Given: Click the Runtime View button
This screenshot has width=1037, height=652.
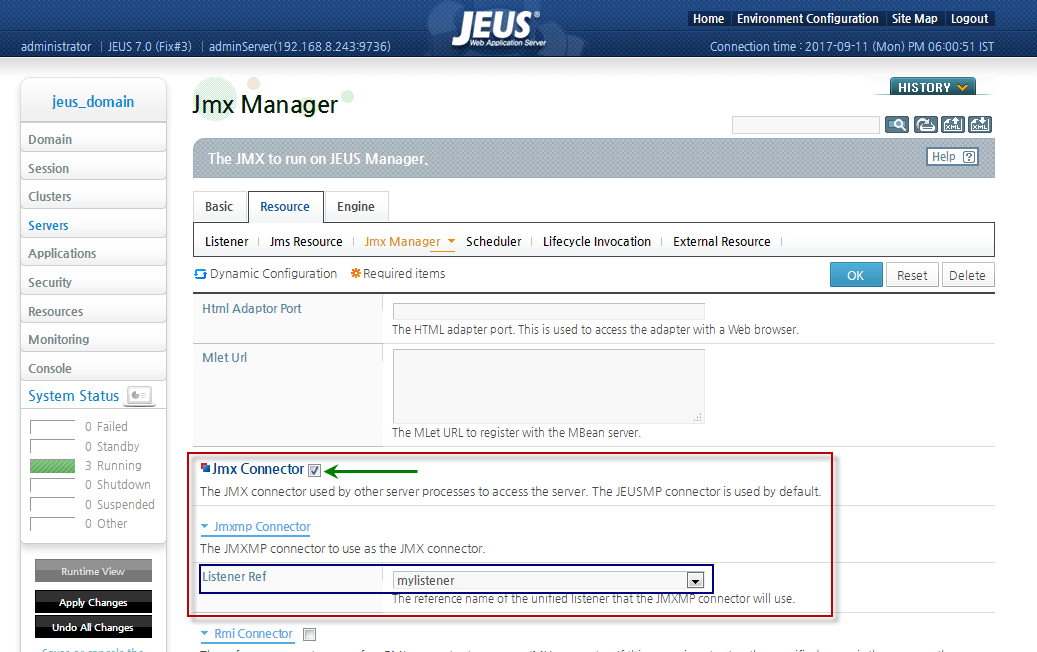Looking at the screenshot, I should point(93,571).
